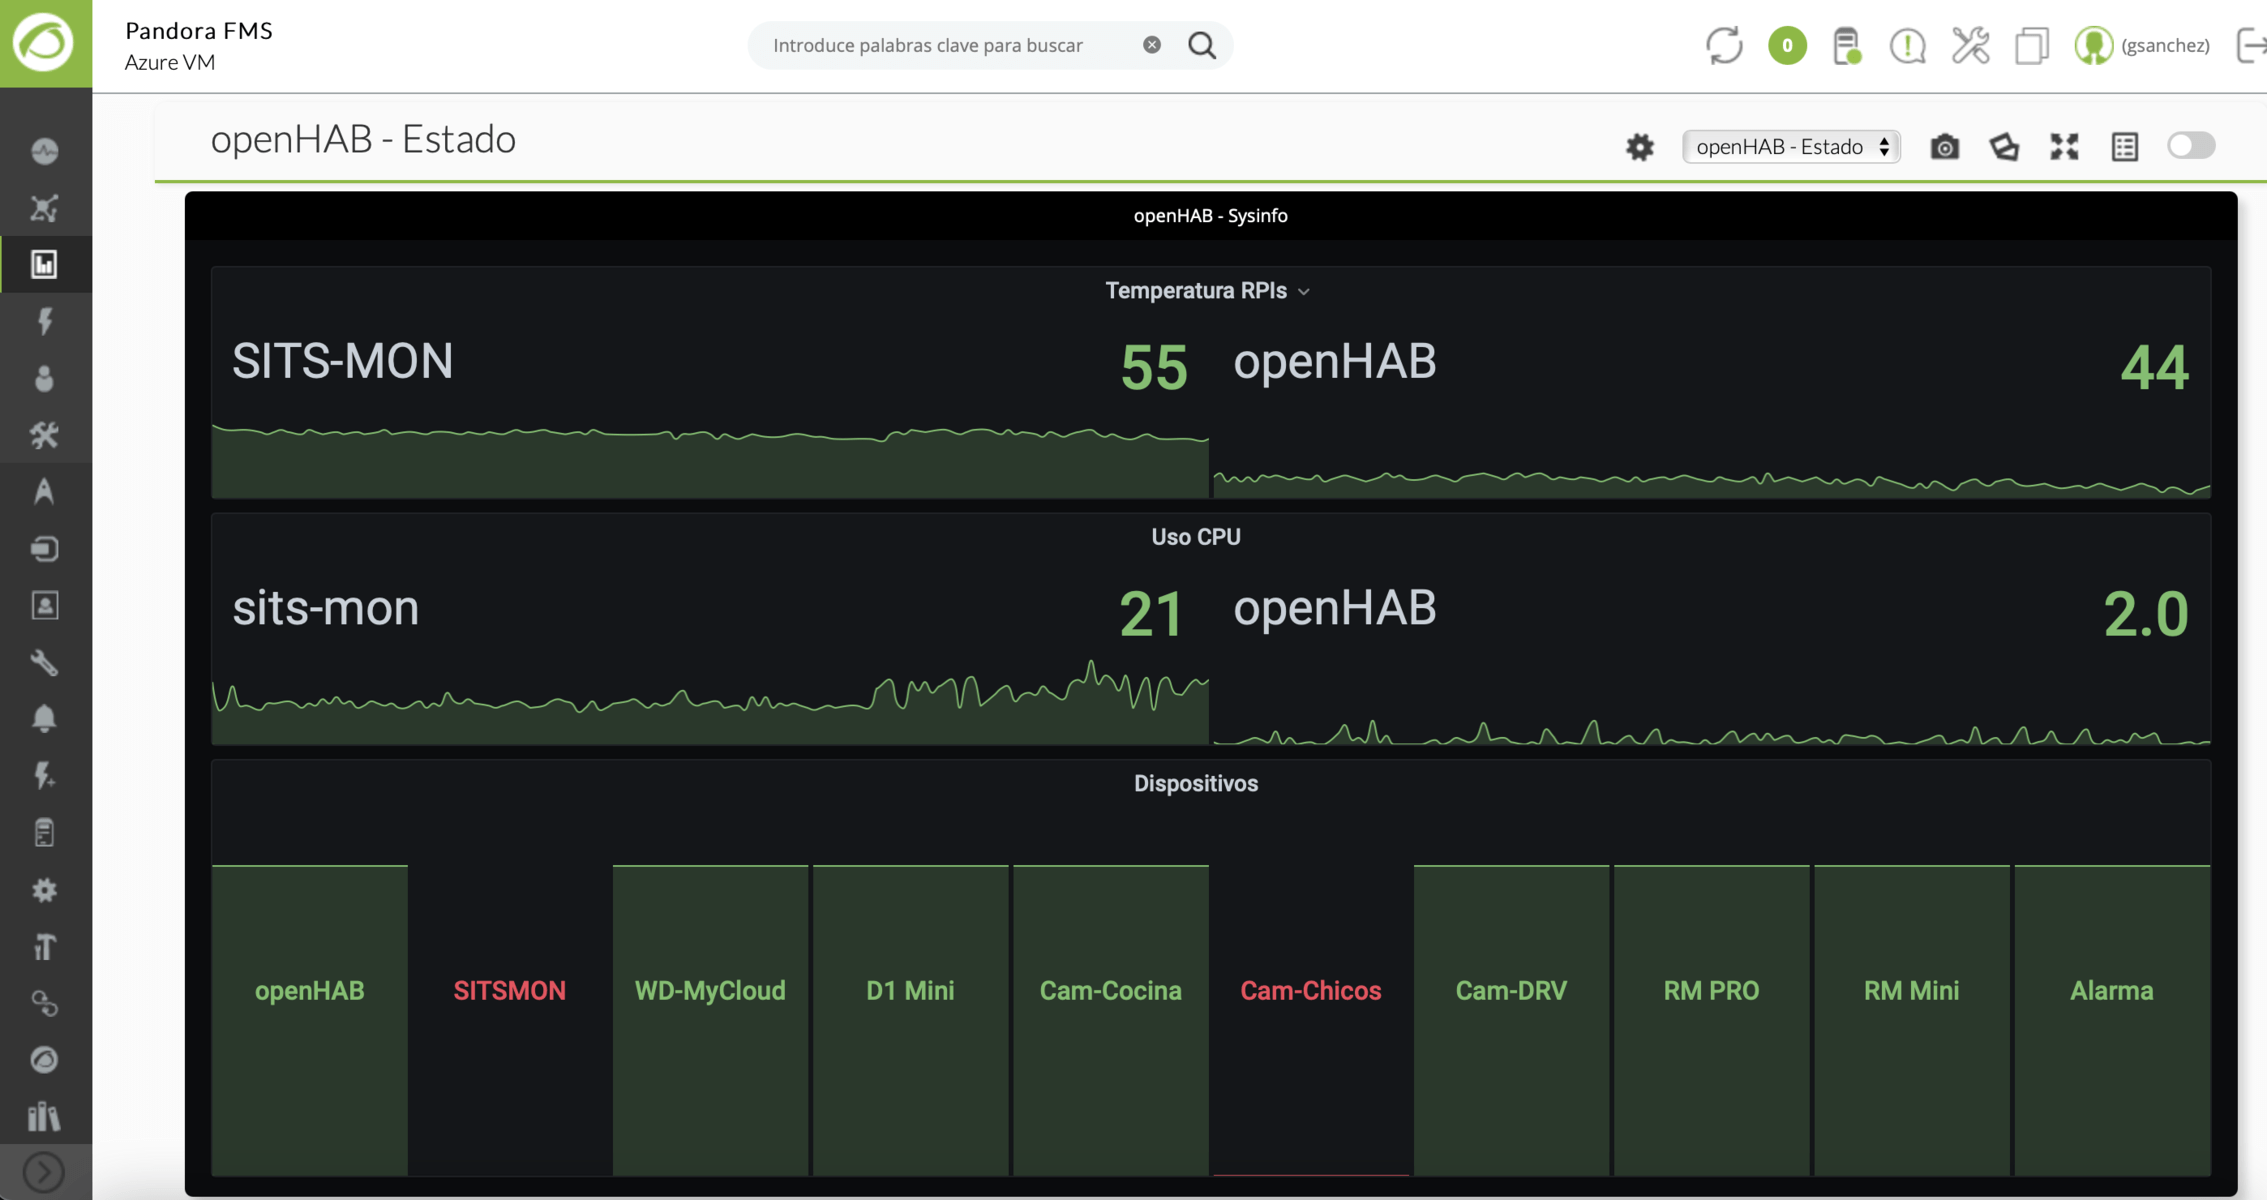
Task: Click the magnifying glass search button
Action: (1202, 45)
